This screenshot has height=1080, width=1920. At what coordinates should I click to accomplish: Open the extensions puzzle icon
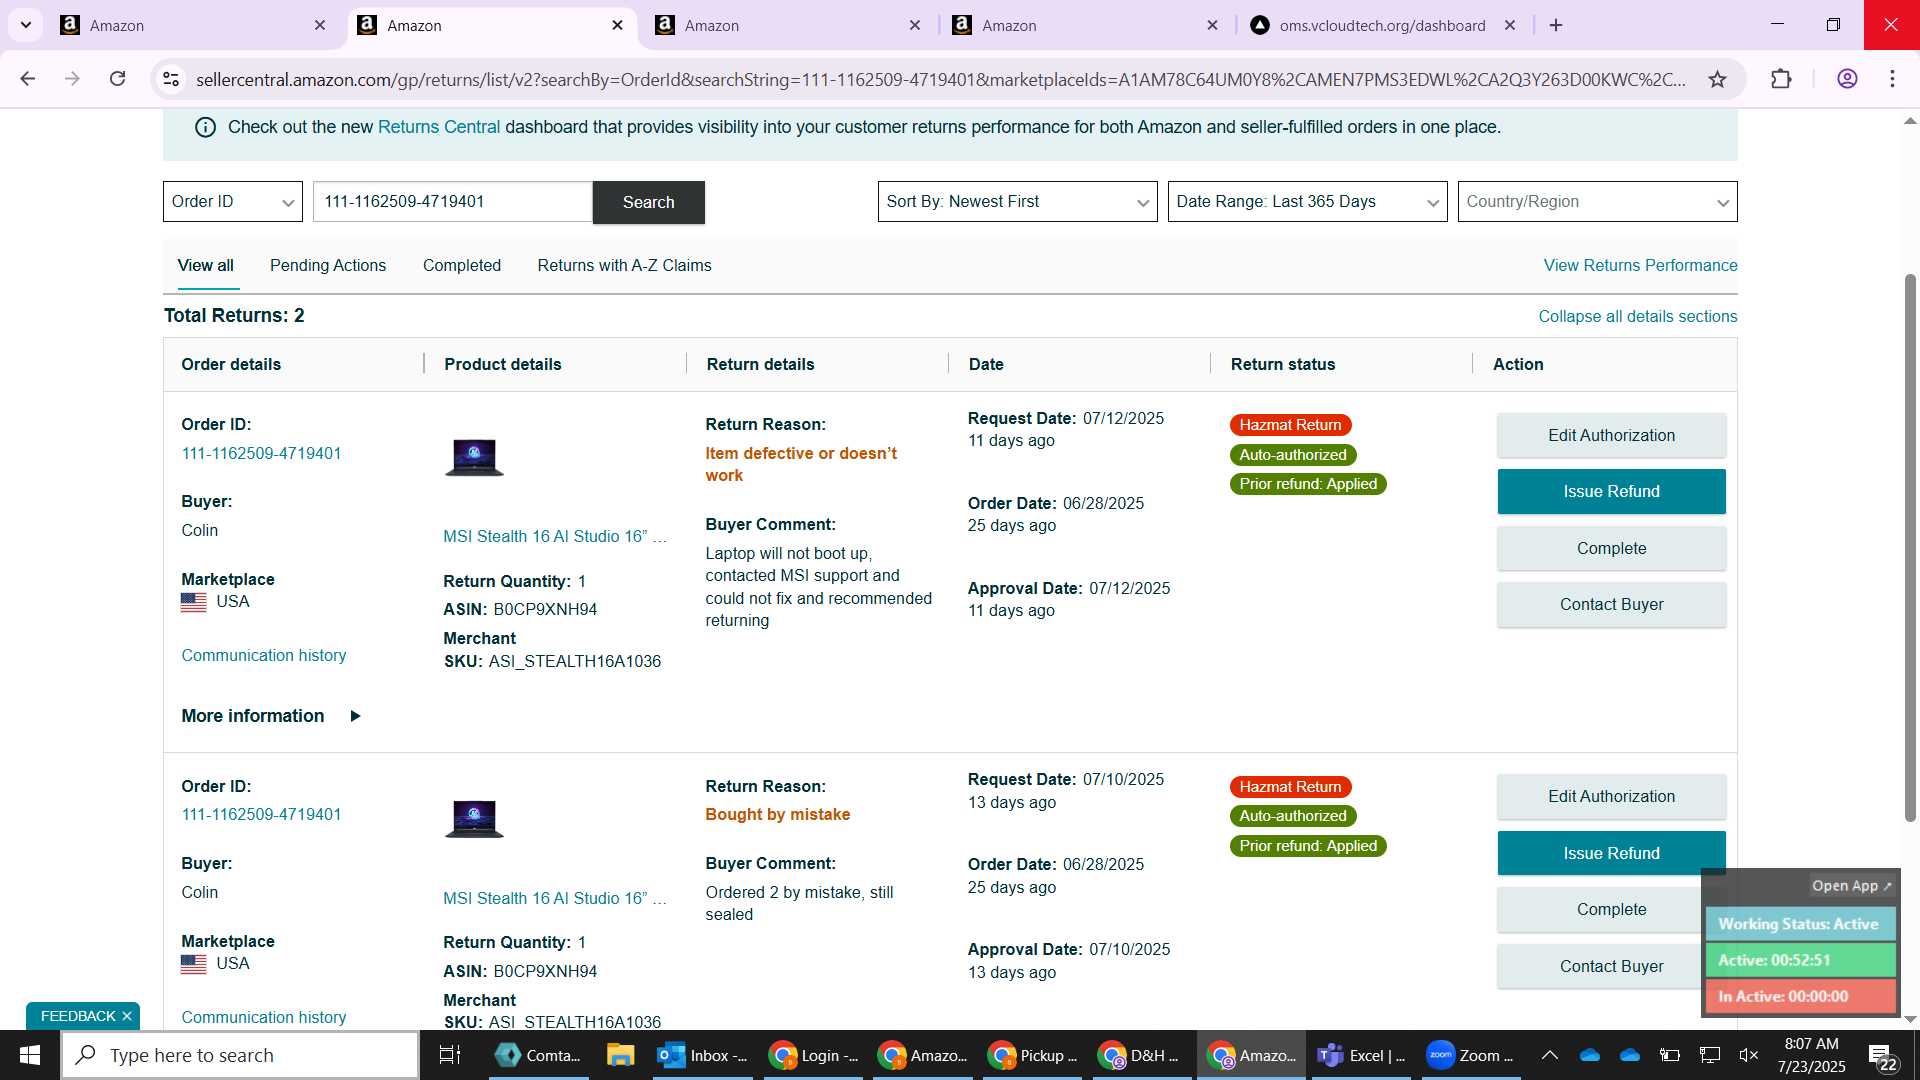(1781, 79)
